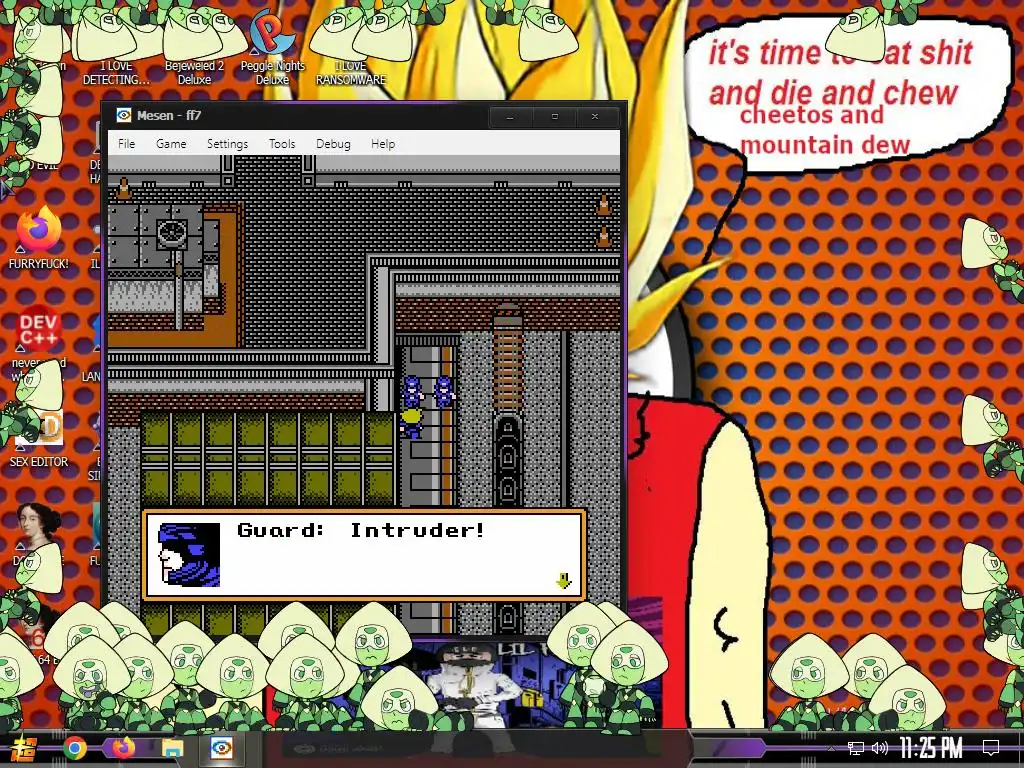Open Bejeweled 2 Deluxe desktop shortcut
This screenshot has height=768, width=1024.
(194, 49)
